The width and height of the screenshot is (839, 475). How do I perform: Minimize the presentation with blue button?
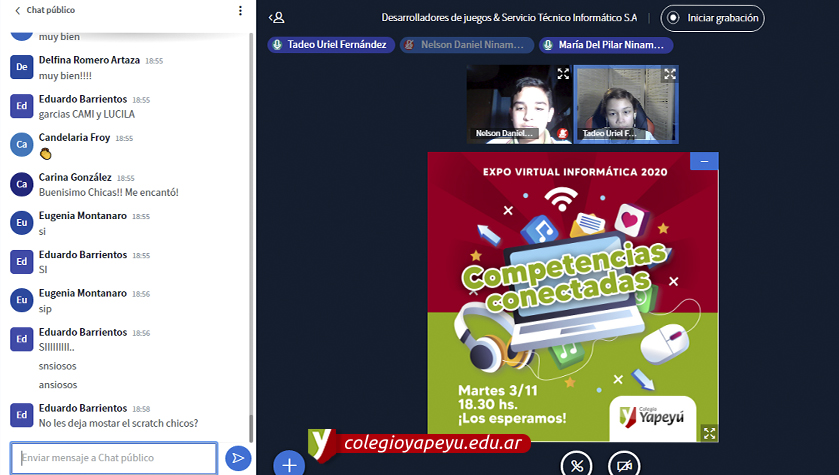704,161
